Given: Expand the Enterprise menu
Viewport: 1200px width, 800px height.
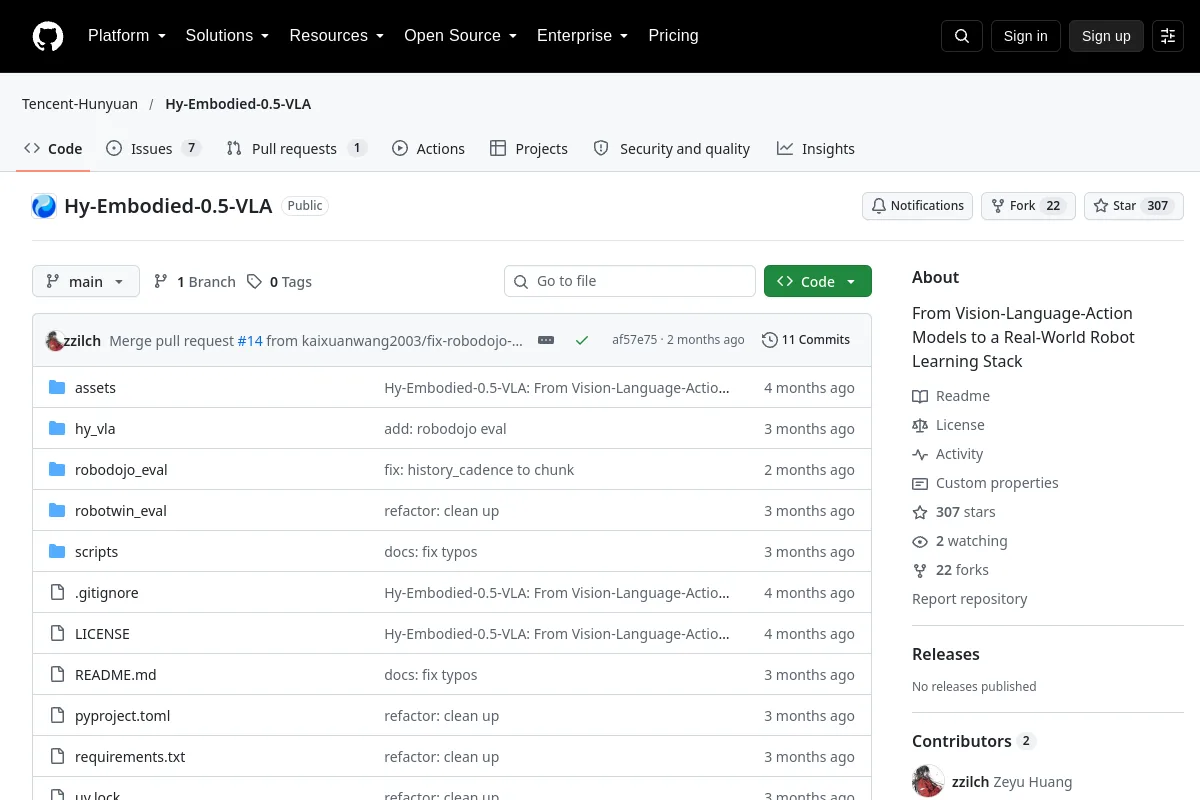Looking at the screenshot, I should tap(582, 36).
